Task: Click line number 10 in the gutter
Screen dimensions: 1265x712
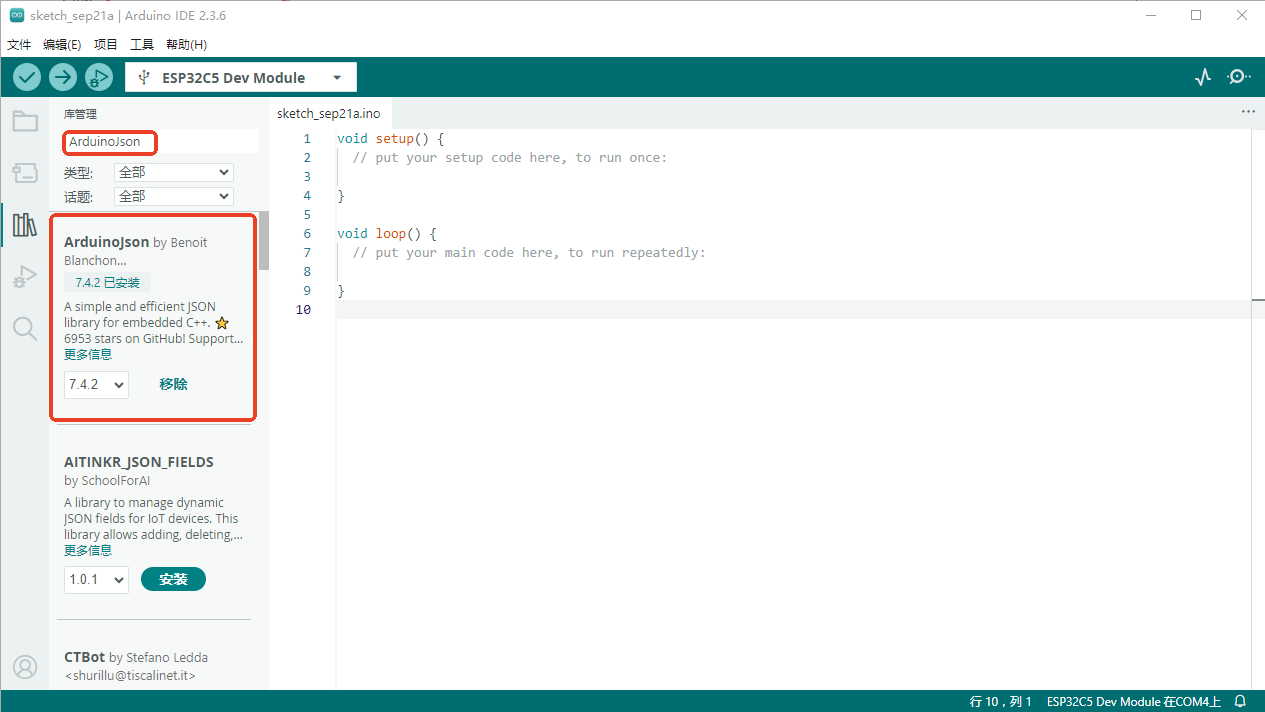Action: coord(303,310)
